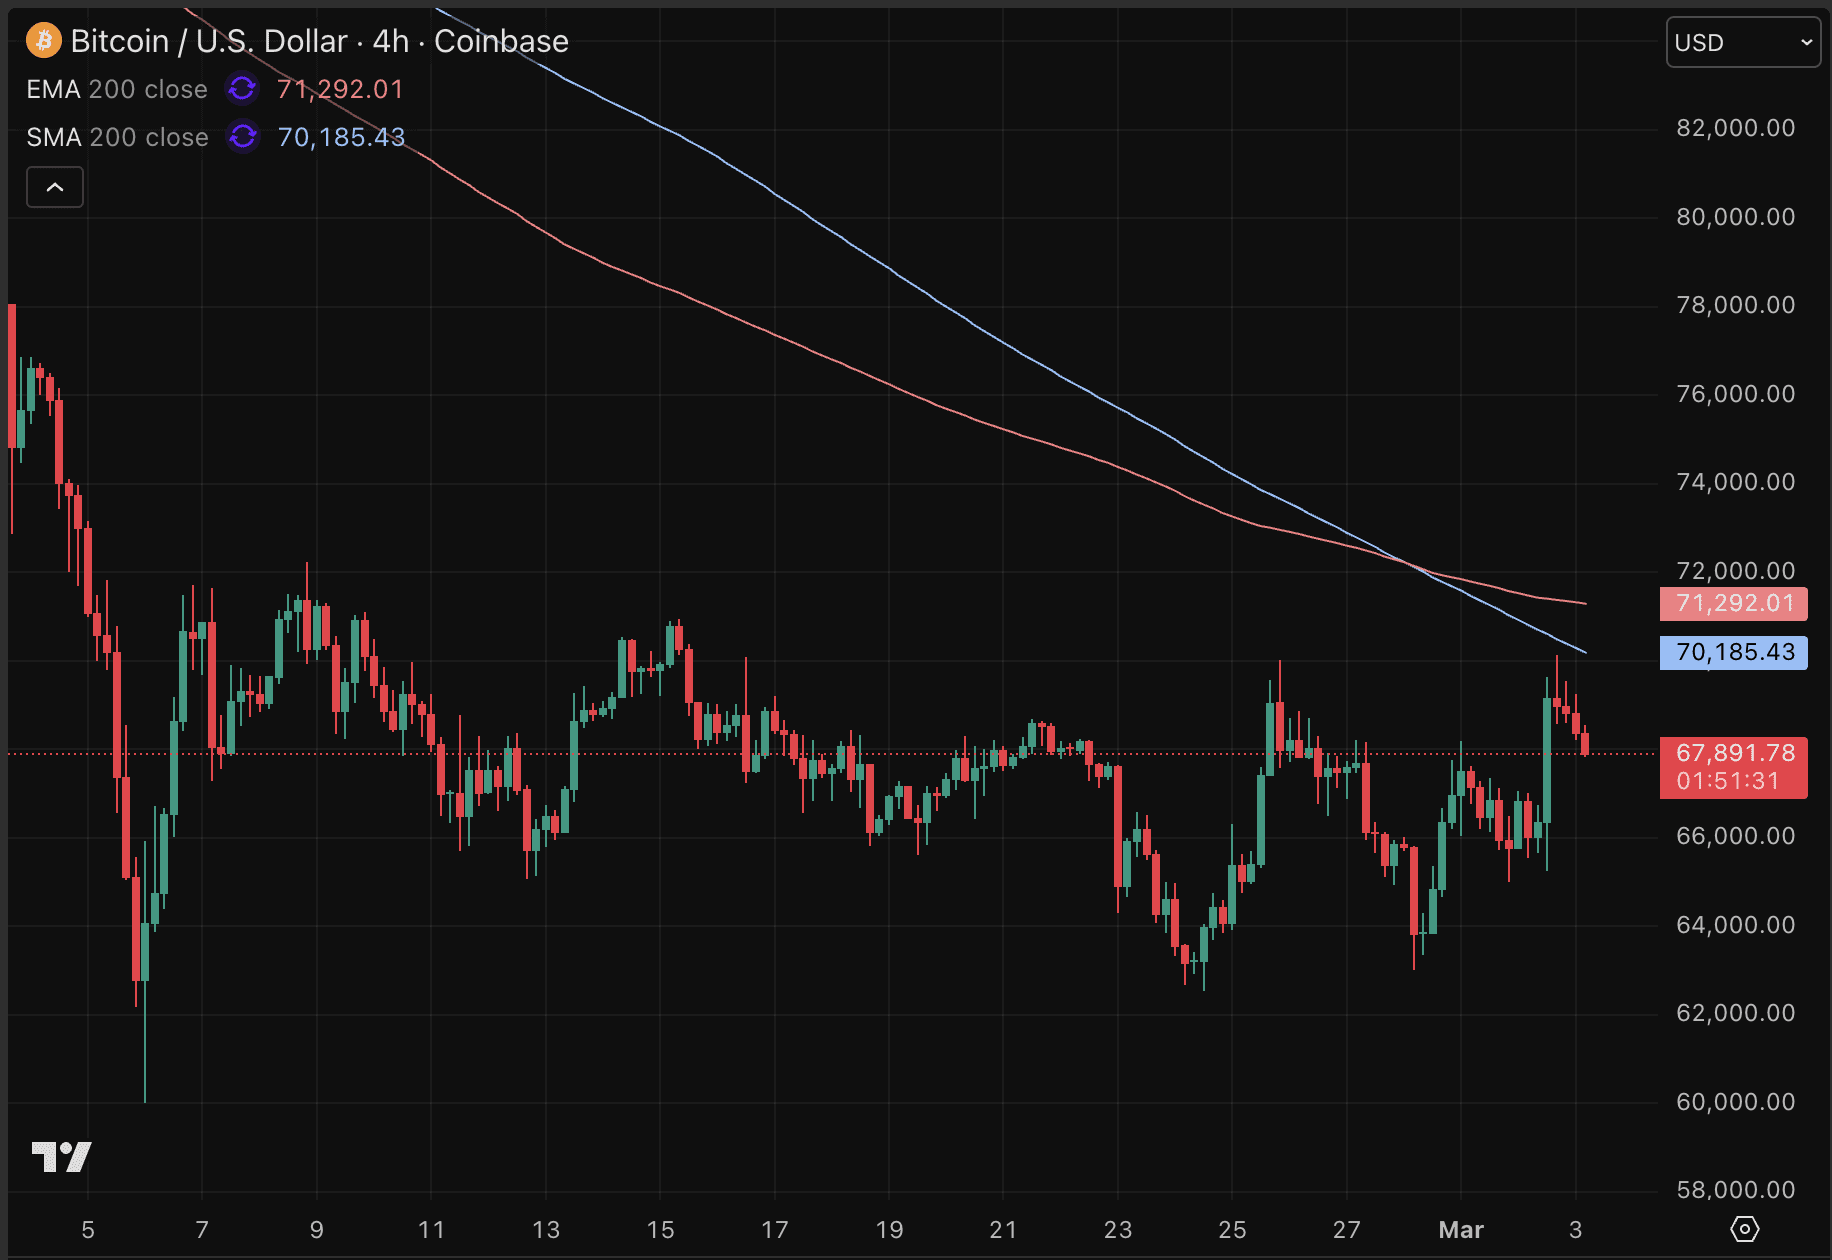Screen dimensions: 1832x1260
Task: Click the EMA value 71,292.01 in the legend
Action: pos(340,89)
